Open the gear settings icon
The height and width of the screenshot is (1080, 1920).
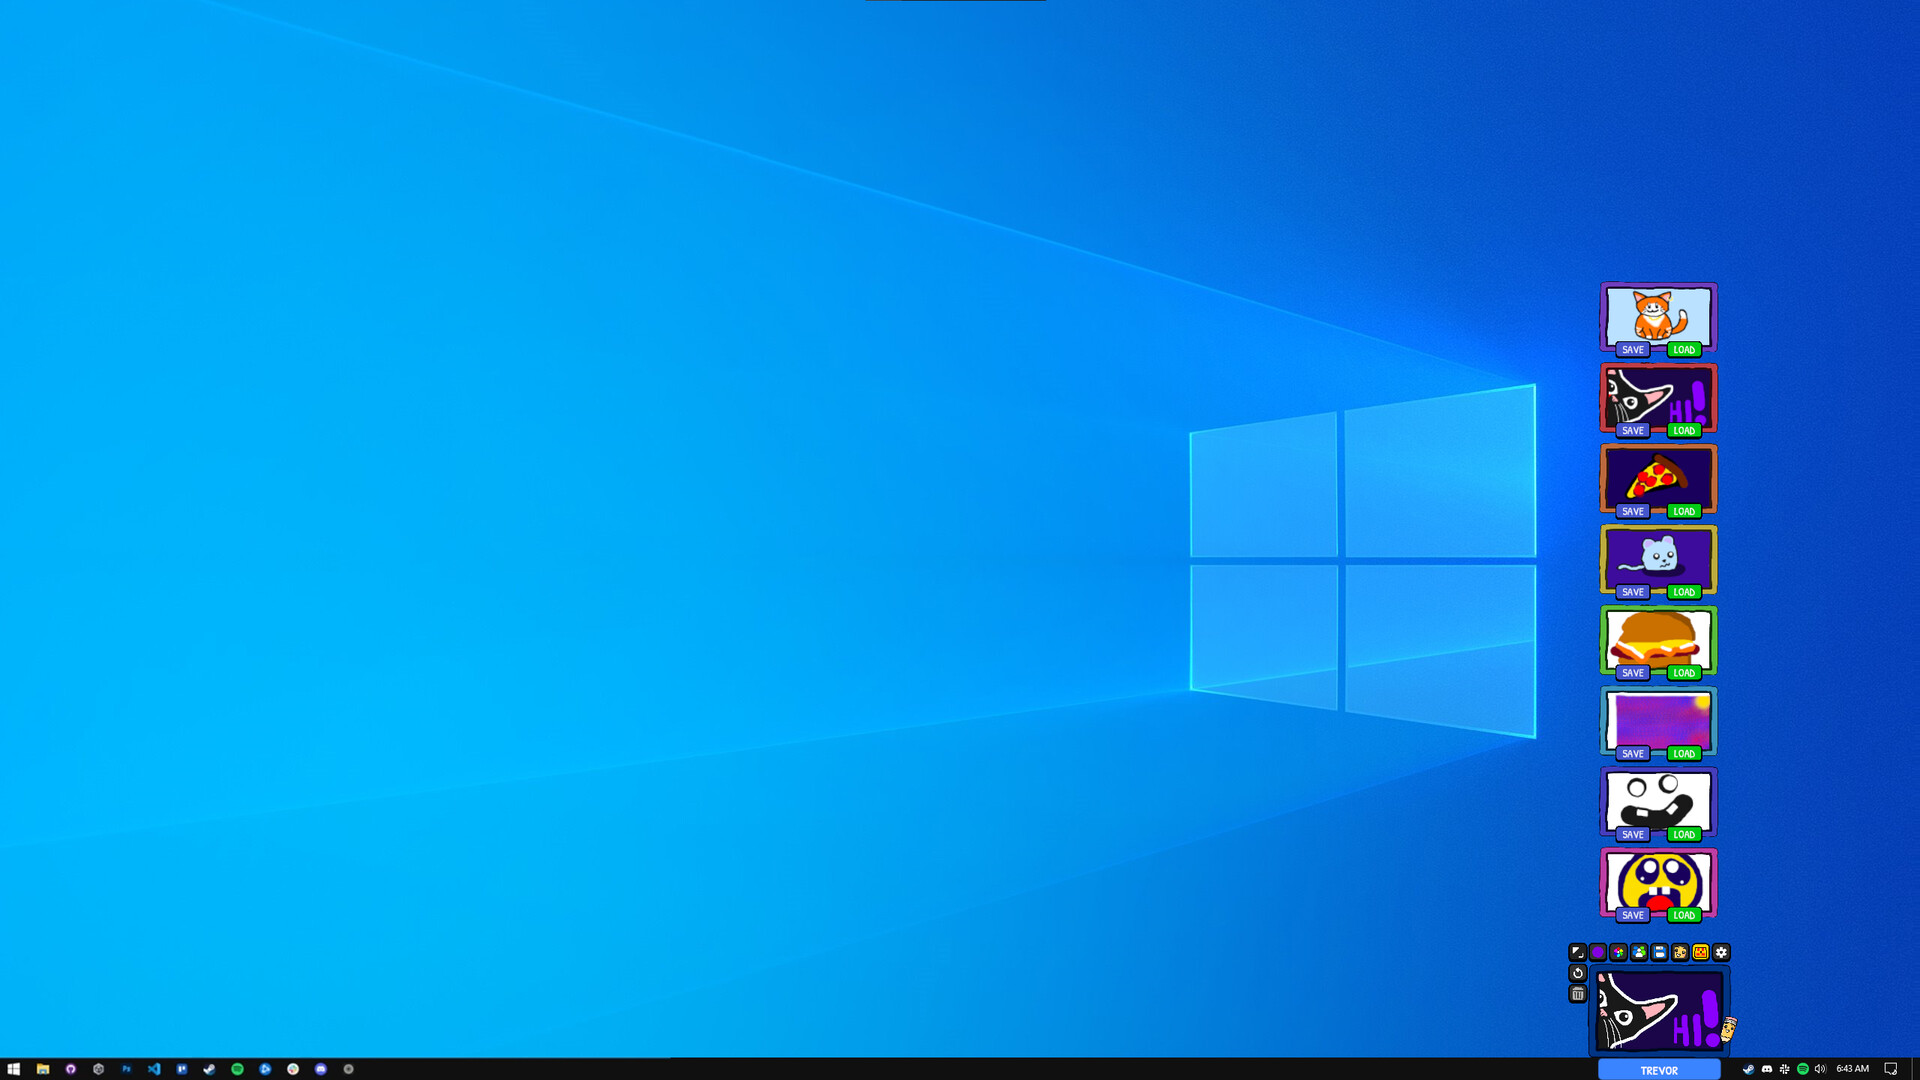pyautogui.click(x=1721, y=952)
